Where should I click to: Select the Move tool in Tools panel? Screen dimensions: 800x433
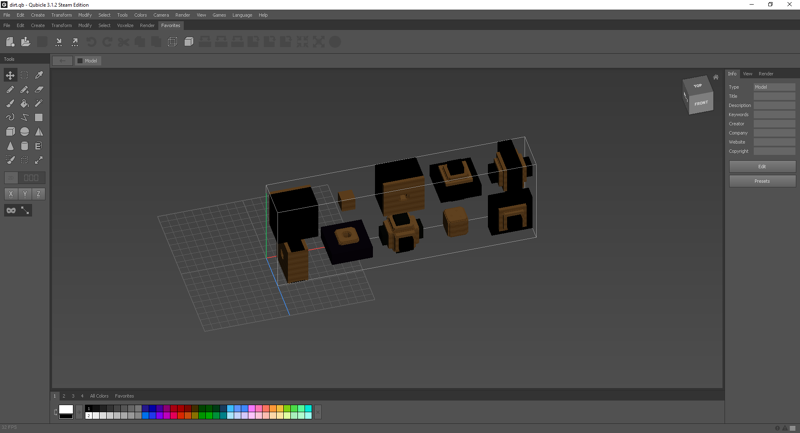pos(10,75)
